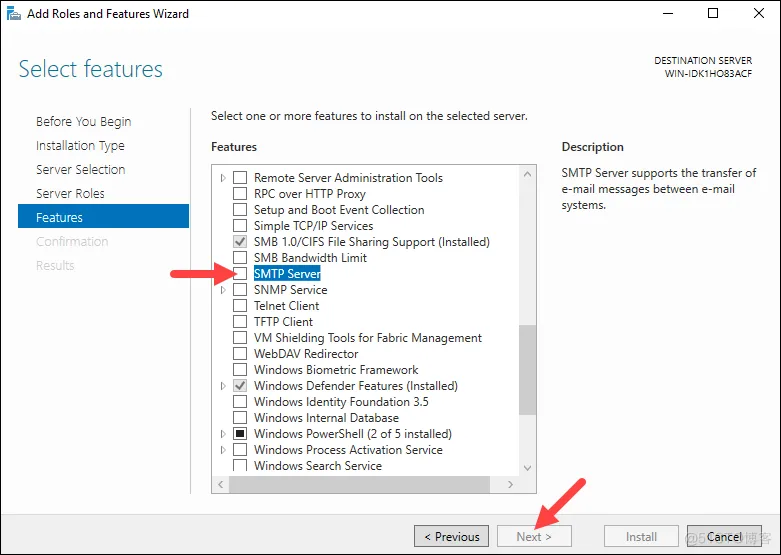Open the Before You Begin page
Image resolution: width=781 pixels, height=555 pixels.
tap(83, 121)
